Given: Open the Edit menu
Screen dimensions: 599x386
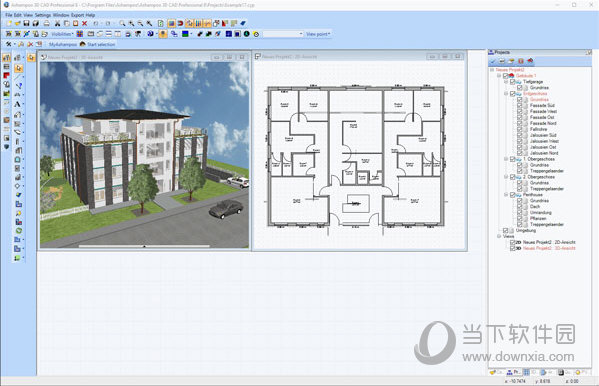Looking at the screenshot, I should click(x=18, y=15).
